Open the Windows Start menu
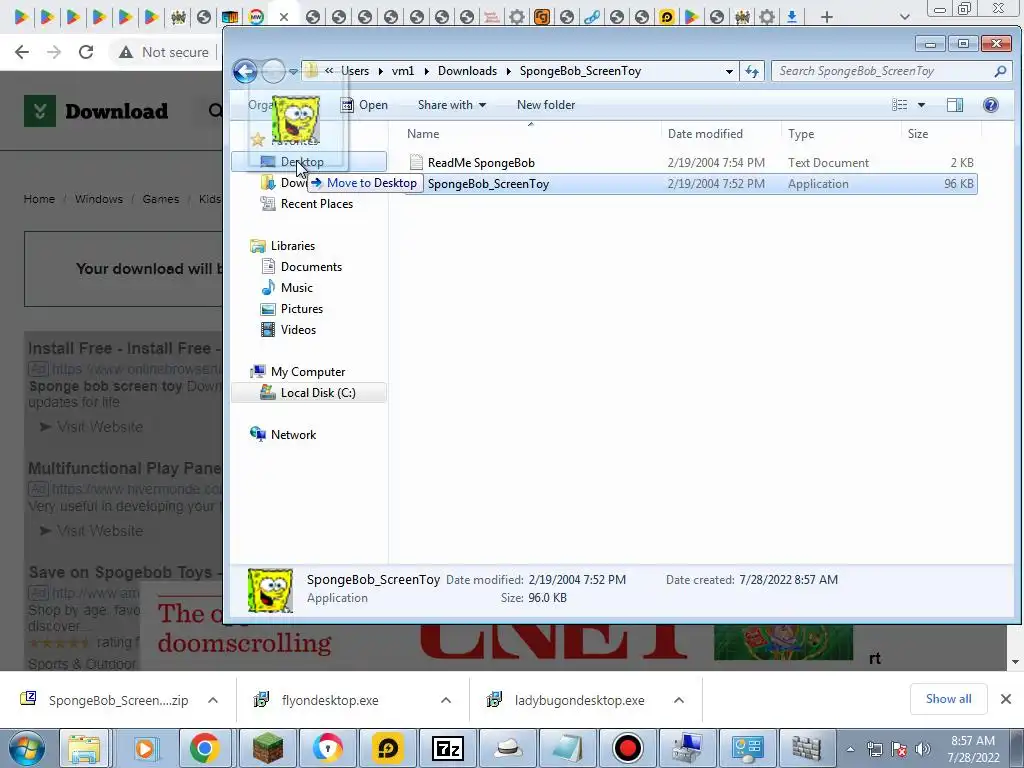1024x768 pixels. (x=26, y=748)
